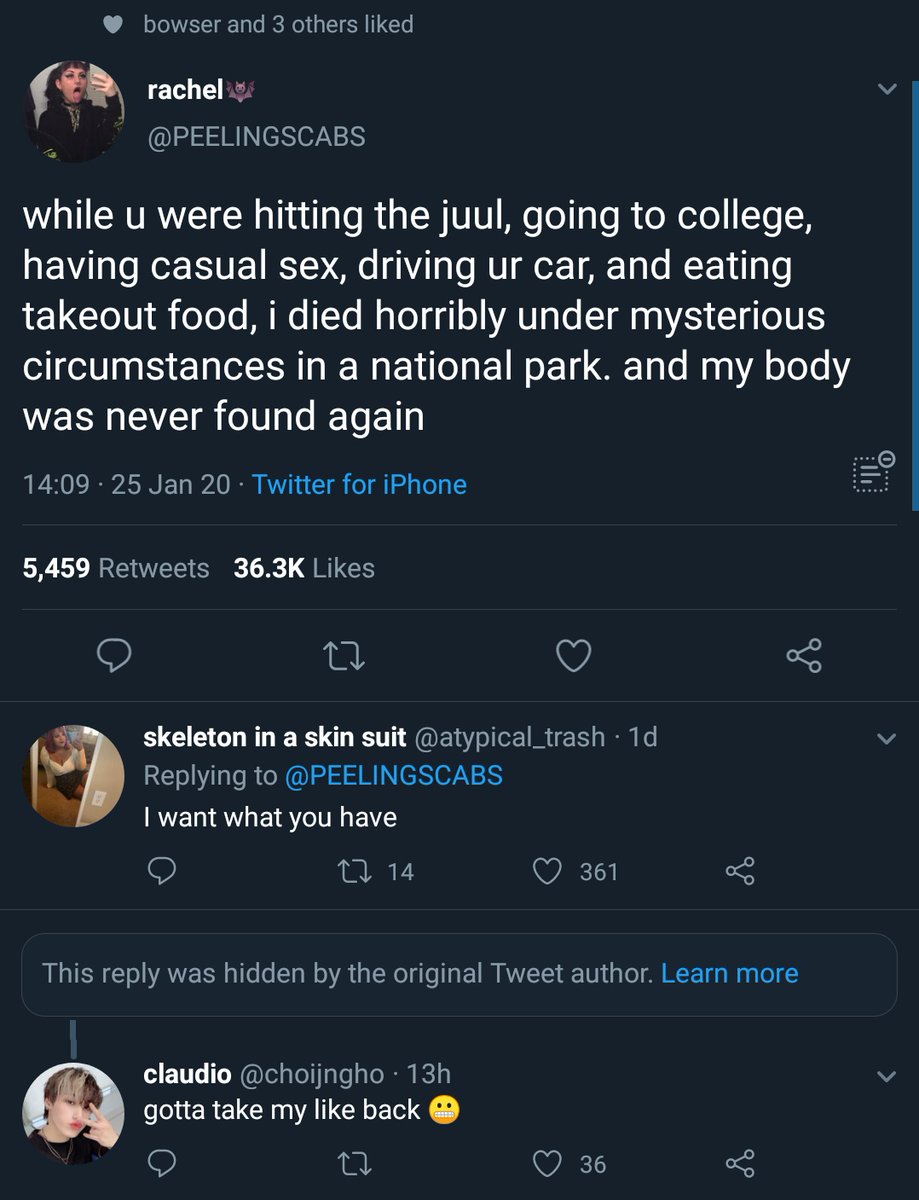
Task: Share claudio's reply
Action: pos(739,1164)
